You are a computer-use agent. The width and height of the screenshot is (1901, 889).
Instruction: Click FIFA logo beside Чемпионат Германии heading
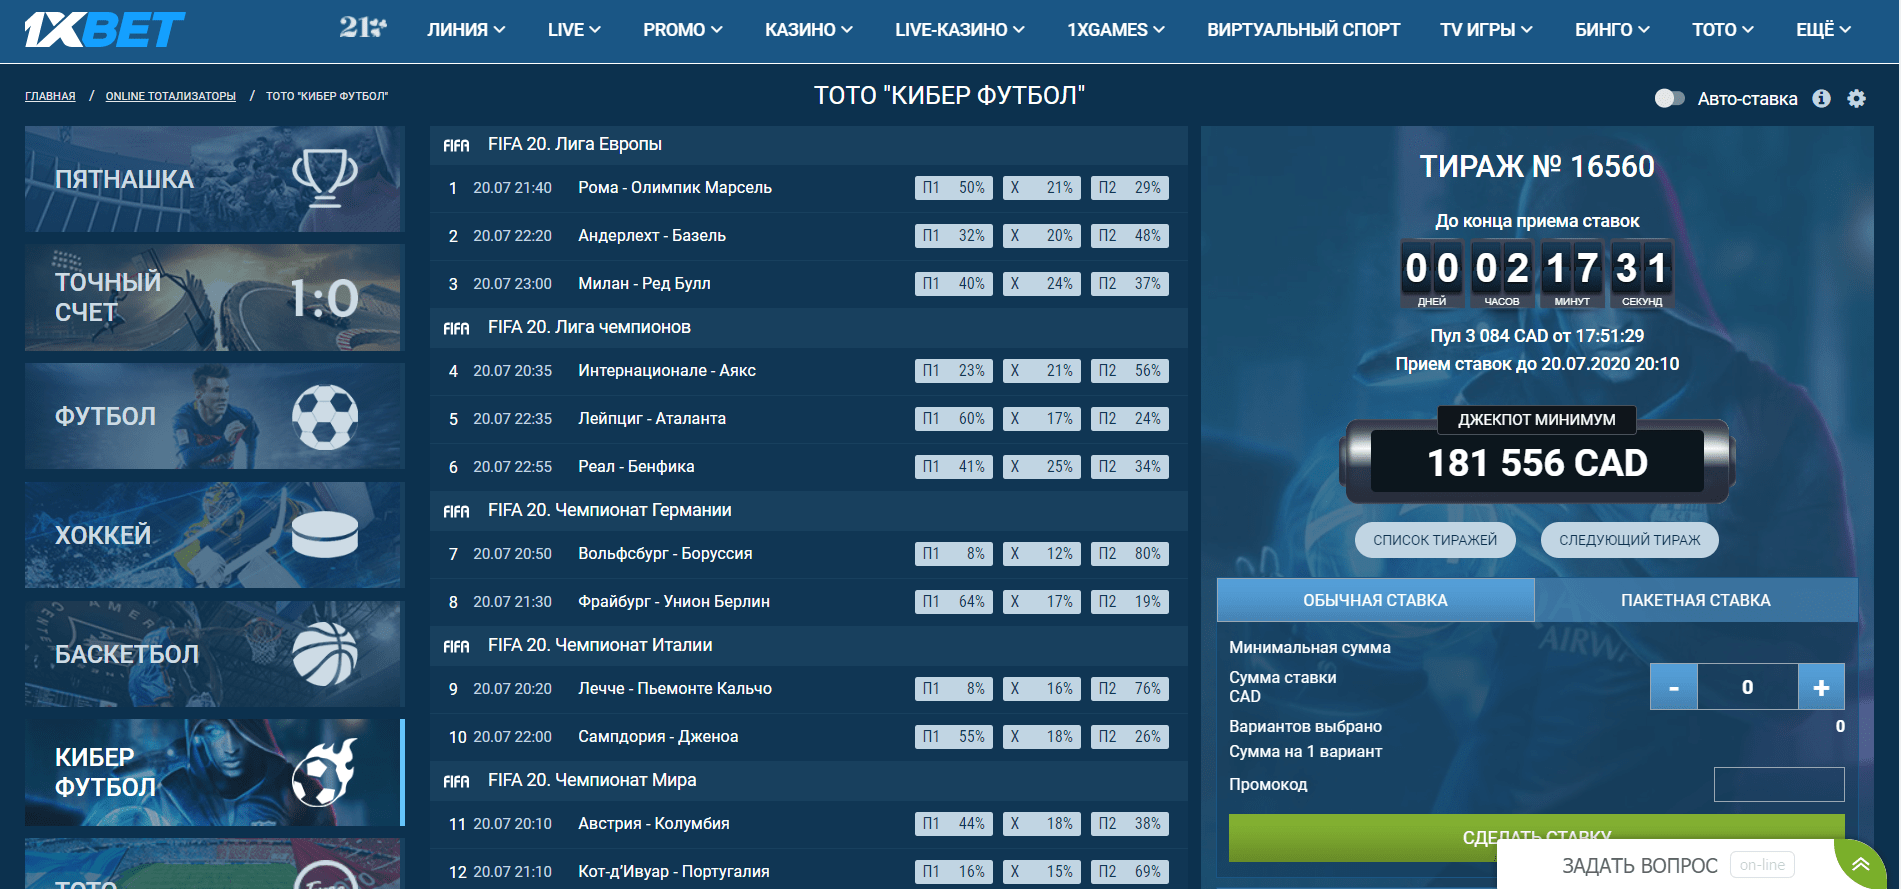point(456,511)
